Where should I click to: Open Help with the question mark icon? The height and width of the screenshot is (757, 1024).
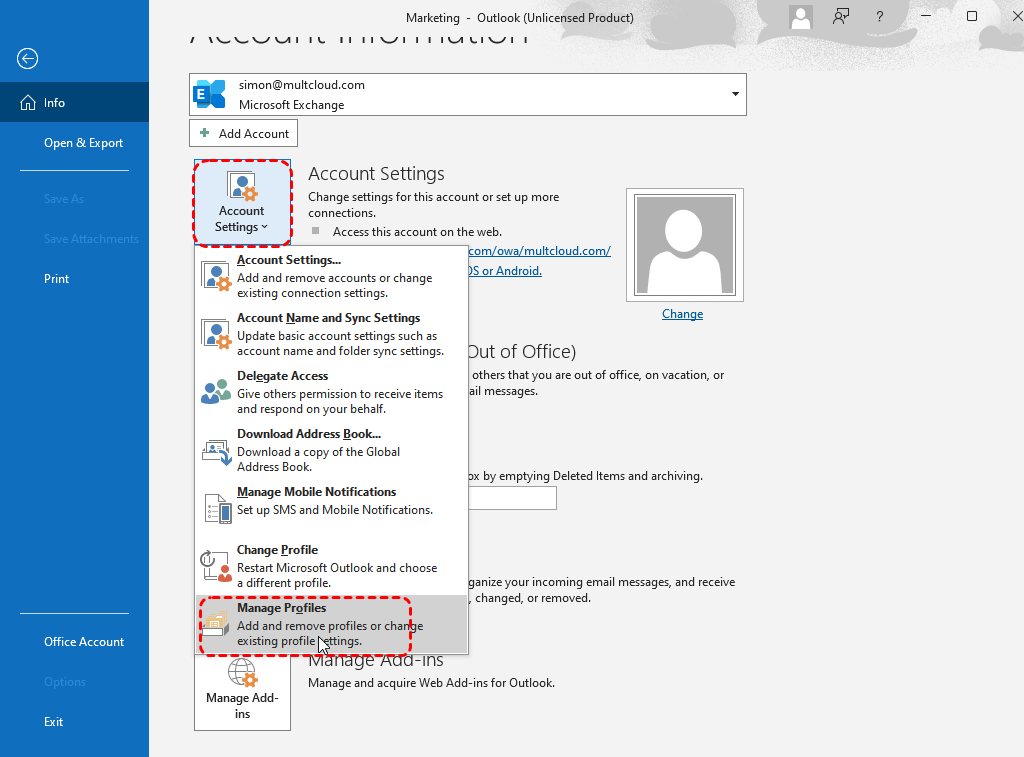(880, 17)
